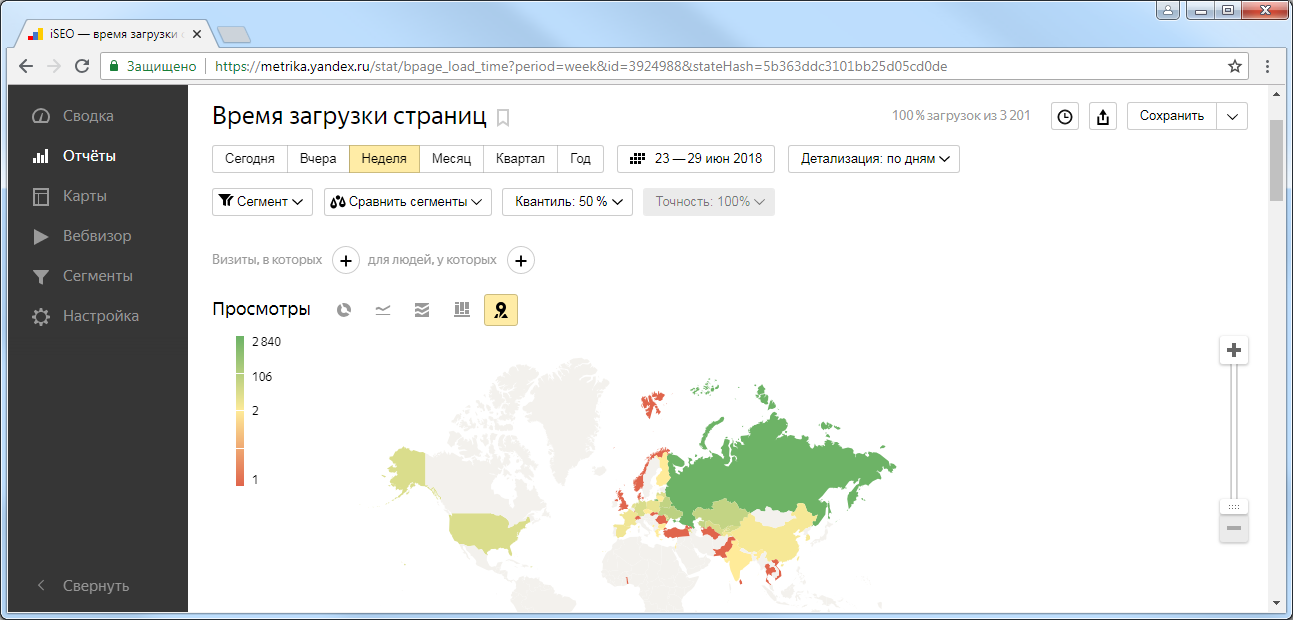The image size is (1293, 620).
Task: Open the Сегмент dropdown
Action: point(262,202)
